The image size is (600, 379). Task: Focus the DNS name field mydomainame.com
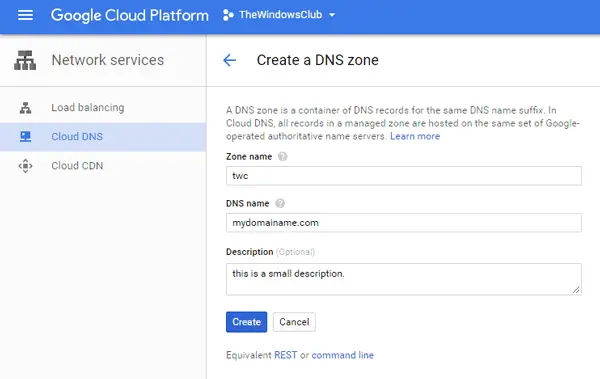tap(404, 223)
